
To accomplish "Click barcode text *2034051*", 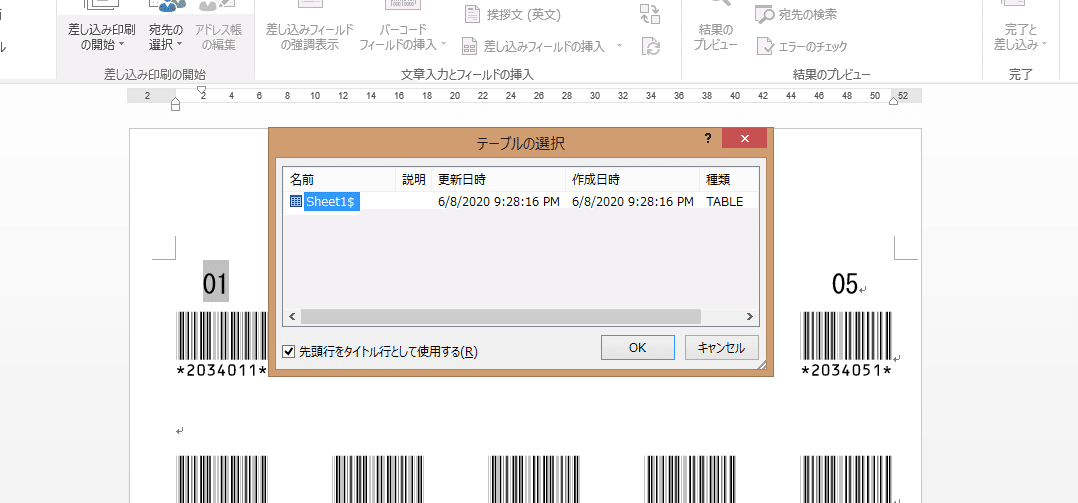I will click(x=847, y=371).
